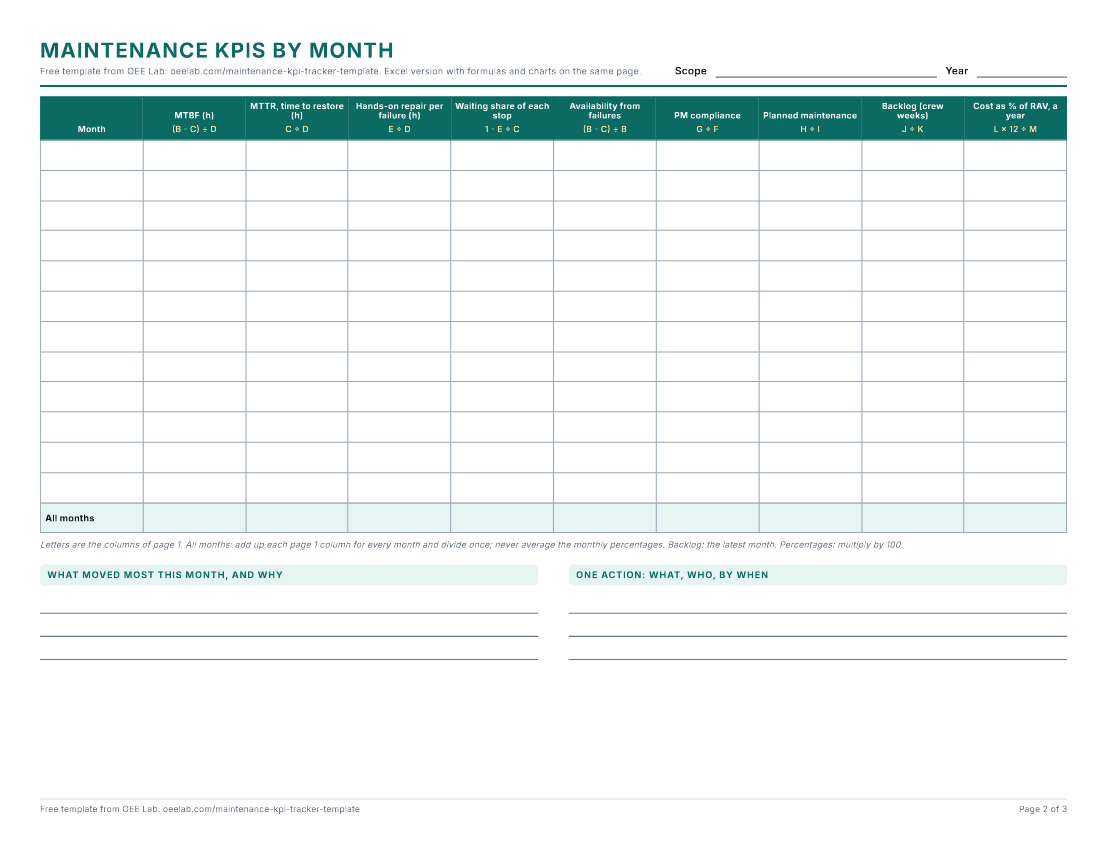This screenshot has width=1108, height=856.
Task: Click the J ÷ K formula
Action: [912, 129]
